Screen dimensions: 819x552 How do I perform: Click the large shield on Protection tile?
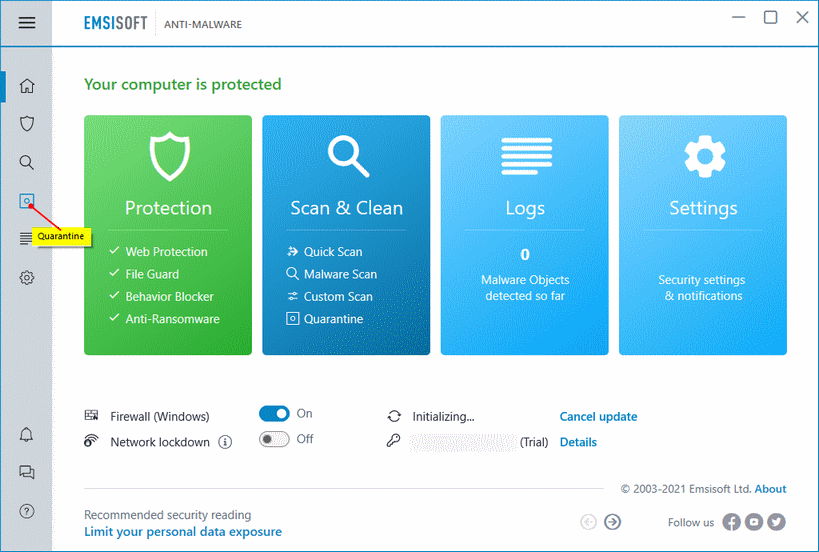(169, 156)
